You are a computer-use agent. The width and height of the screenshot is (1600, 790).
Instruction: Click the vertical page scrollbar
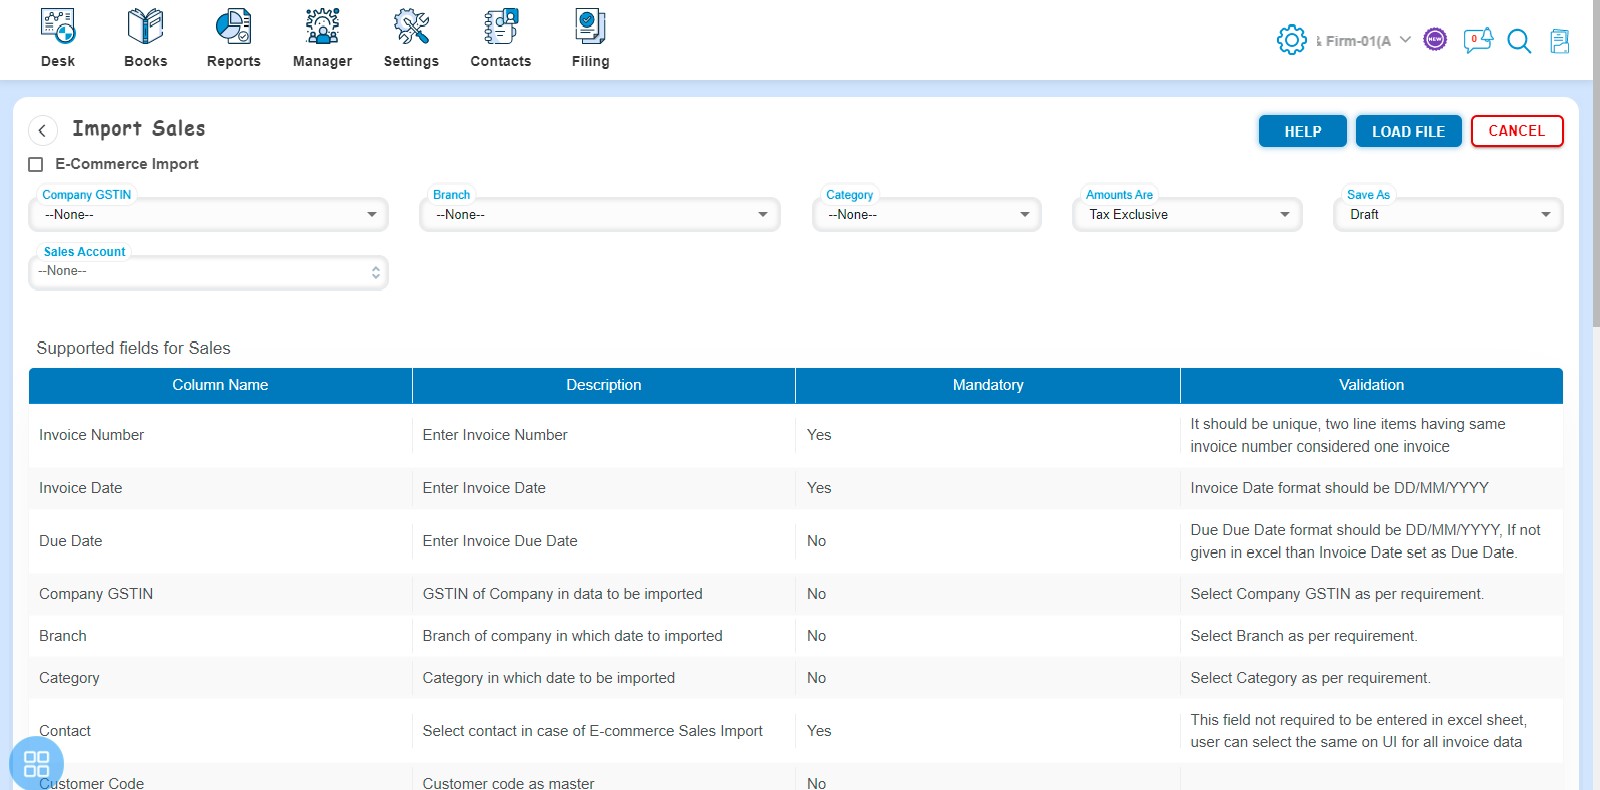click(x=1596, y=162)
